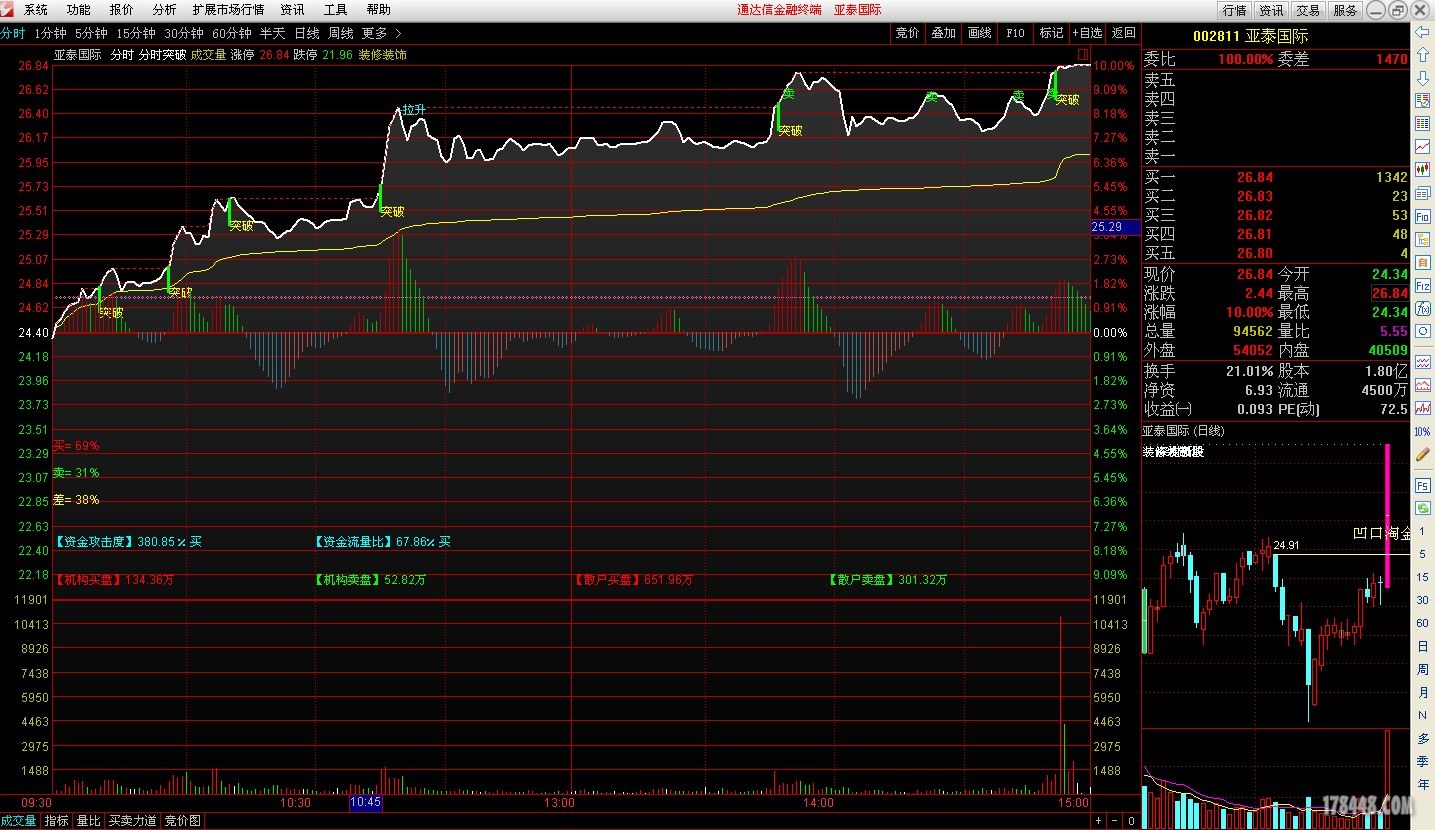Click the app logo icon in title bar
This screenshot has width=1435, height=830.
(x=8, y=9)
